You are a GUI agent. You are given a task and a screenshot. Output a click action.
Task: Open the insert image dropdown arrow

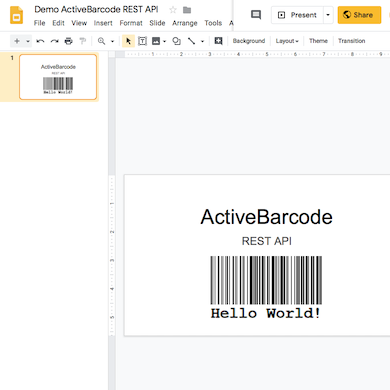[x=164, y=41]
